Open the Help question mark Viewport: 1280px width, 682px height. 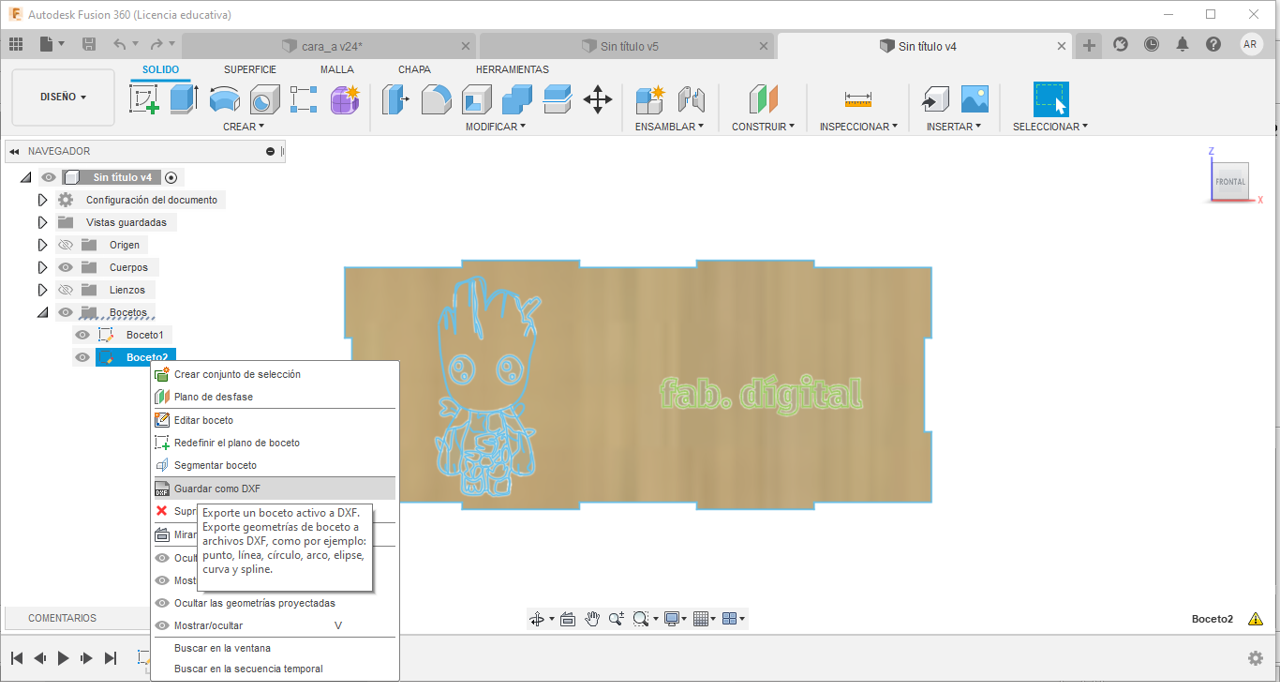pyautogui.click(x=1213, y=44)
